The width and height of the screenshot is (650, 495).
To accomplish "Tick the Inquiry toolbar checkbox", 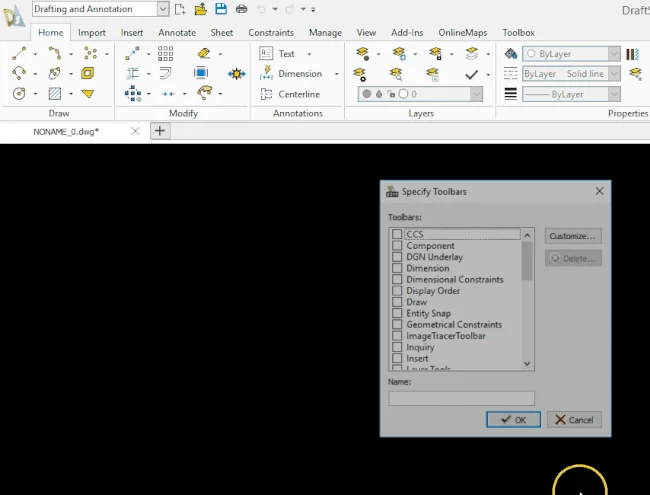I will (x=397, y=347).
